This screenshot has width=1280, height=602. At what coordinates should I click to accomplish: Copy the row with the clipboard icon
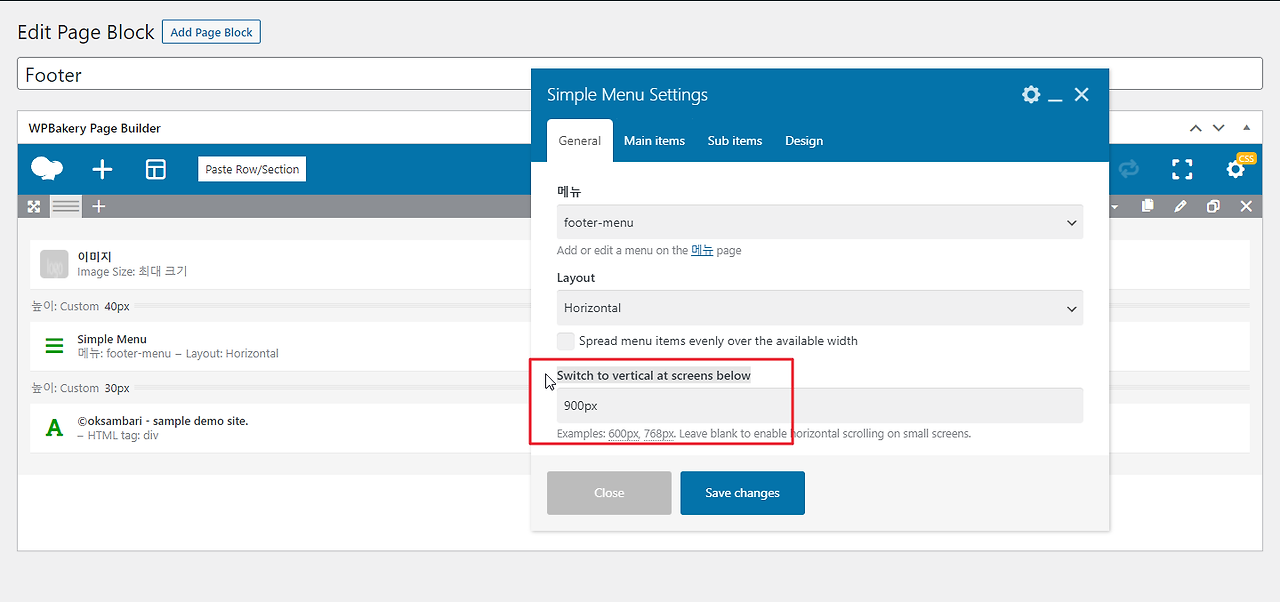(1148, 206)
